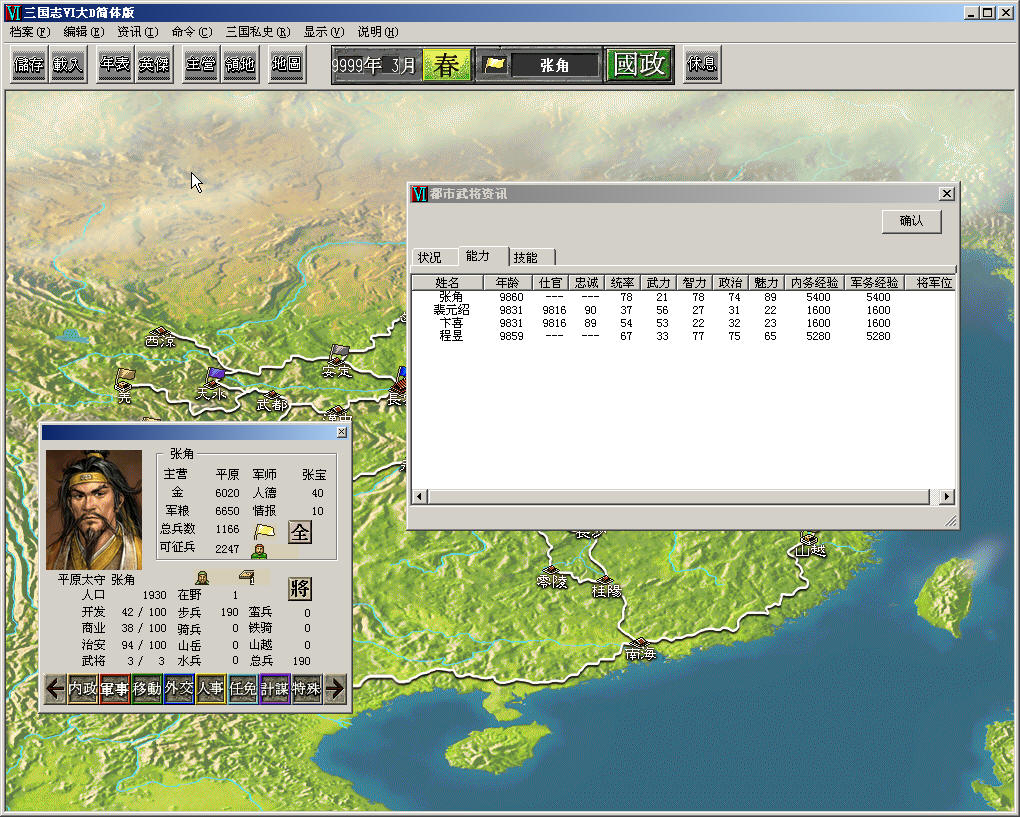Viewport: 1020px width, 817px height.
Task: Choose the 計謀 strategy command icon
Action: [274, 689]
